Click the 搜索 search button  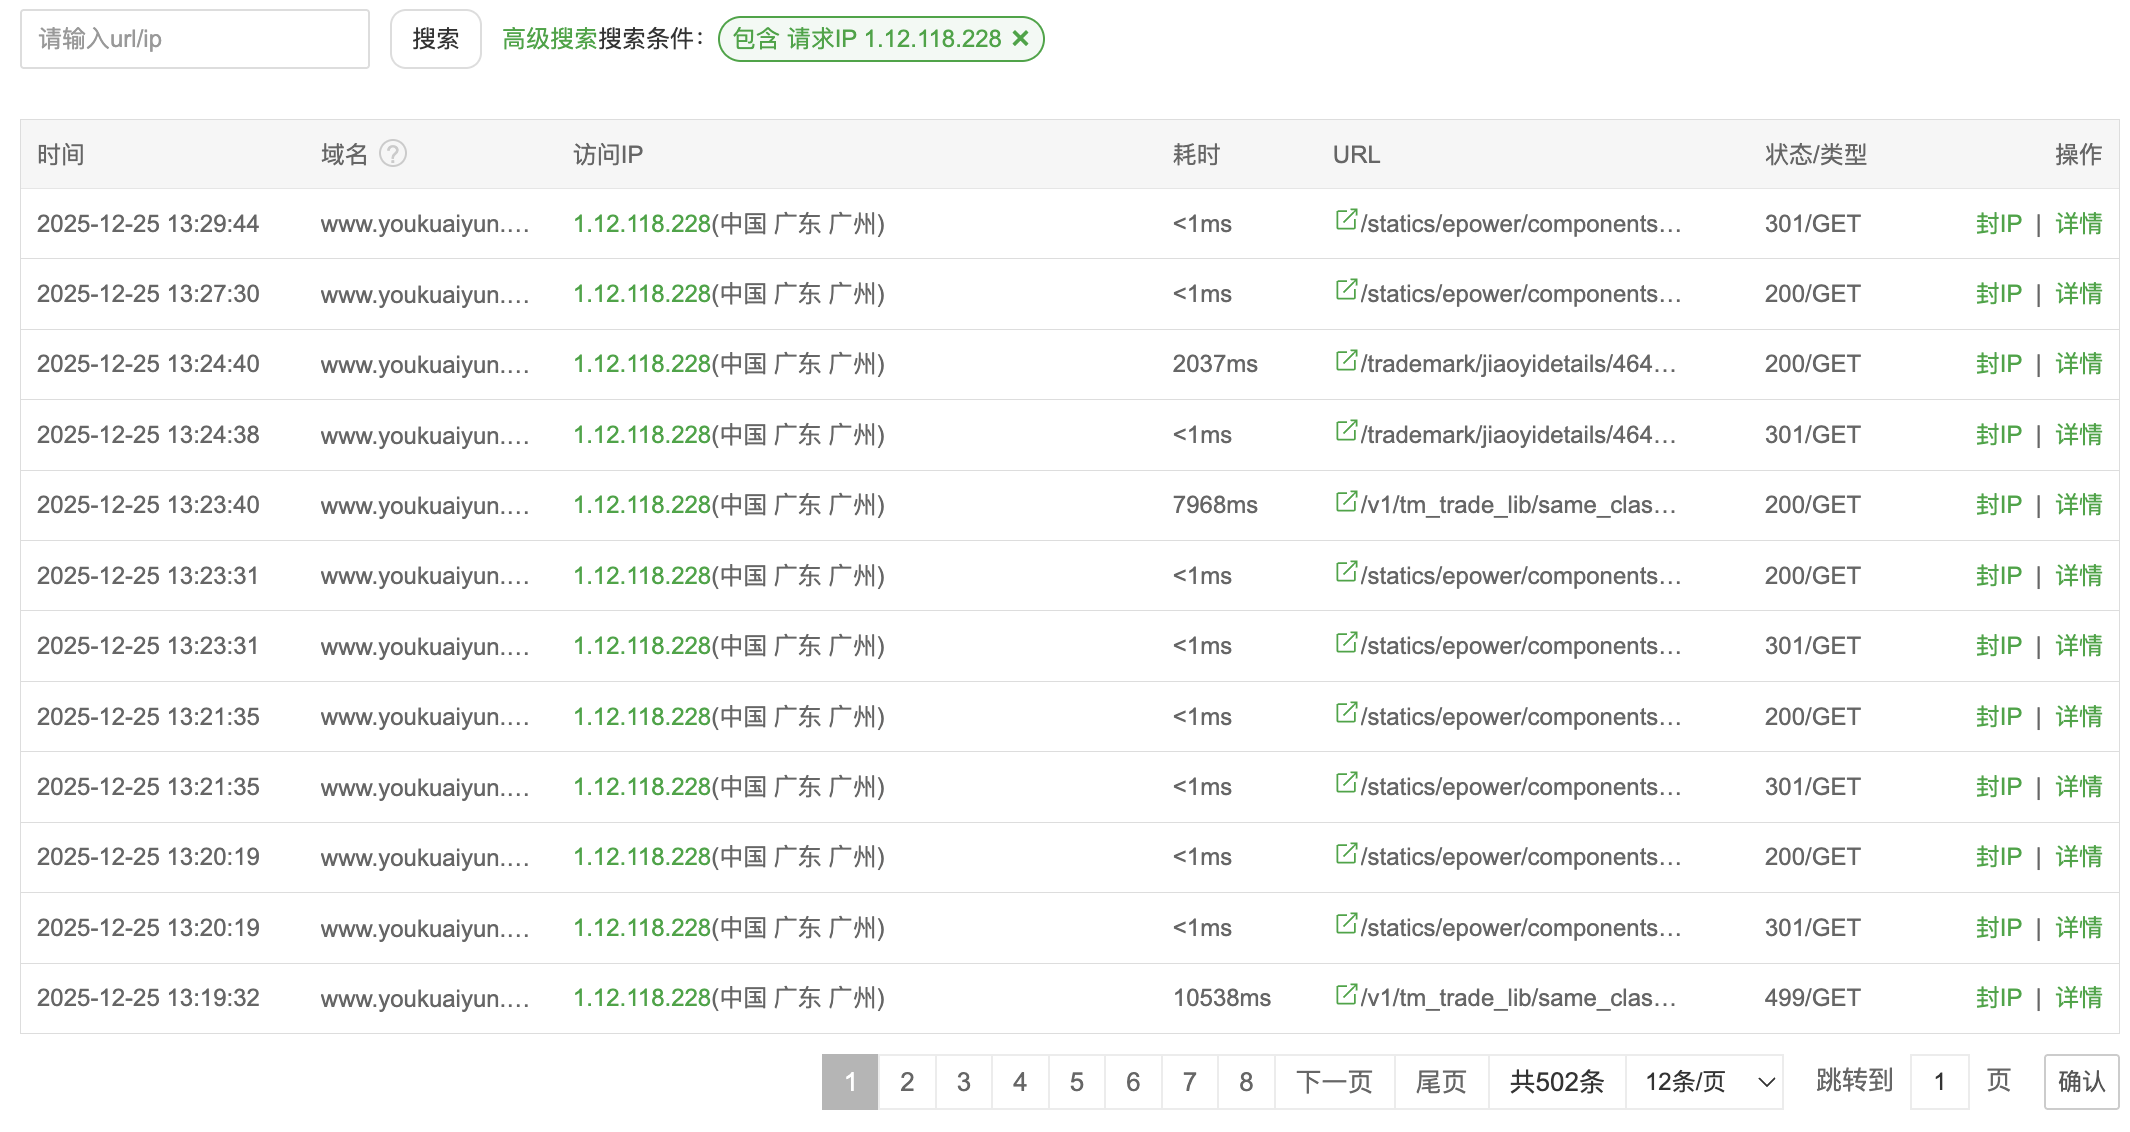click(435, 38)
